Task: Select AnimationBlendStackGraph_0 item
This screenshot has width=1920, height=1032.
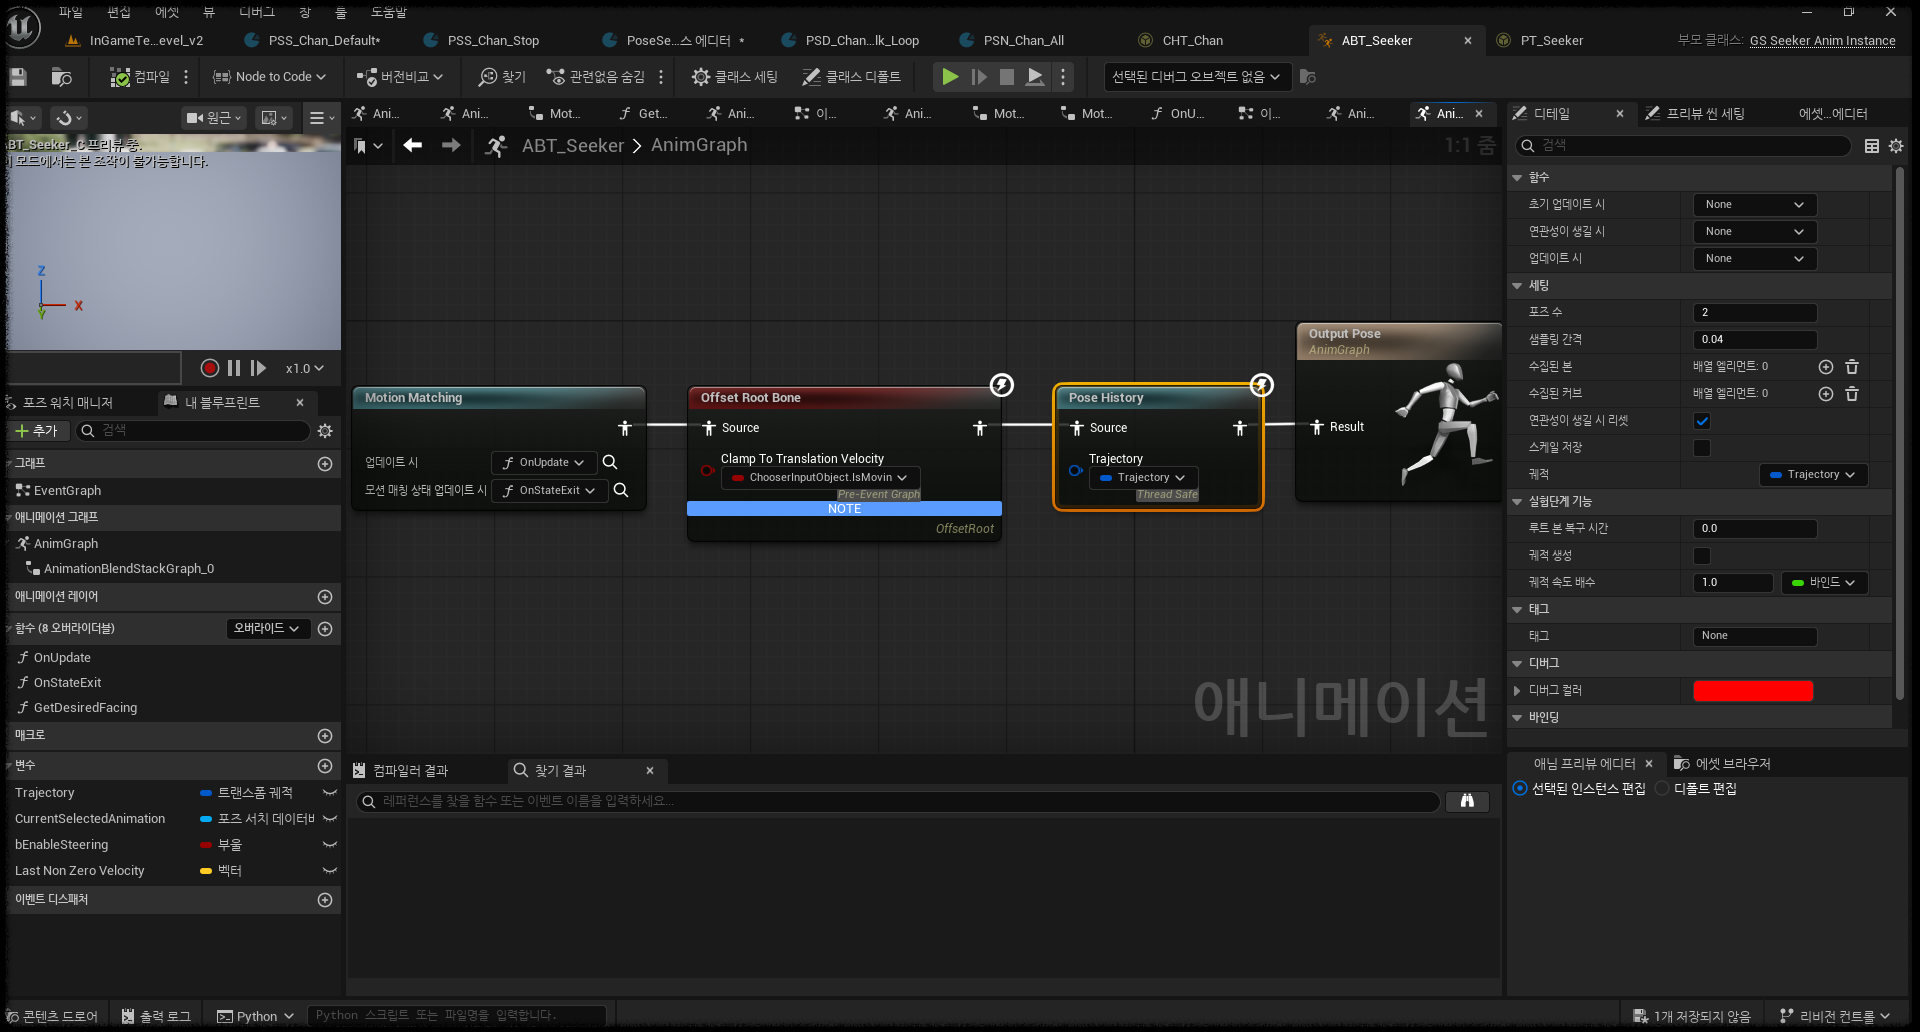Action: (128, 569)
